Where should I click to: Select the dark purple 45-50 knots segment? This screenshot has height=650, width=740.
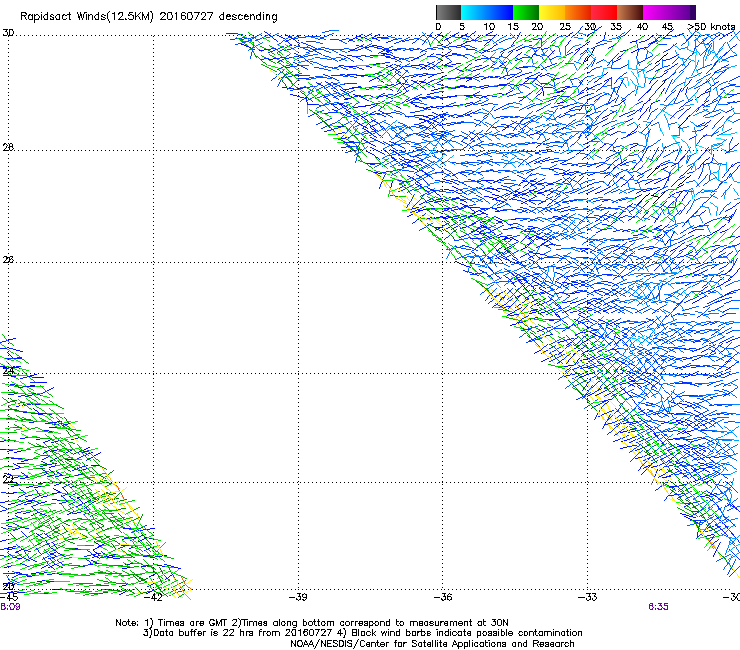click(682, 12)
